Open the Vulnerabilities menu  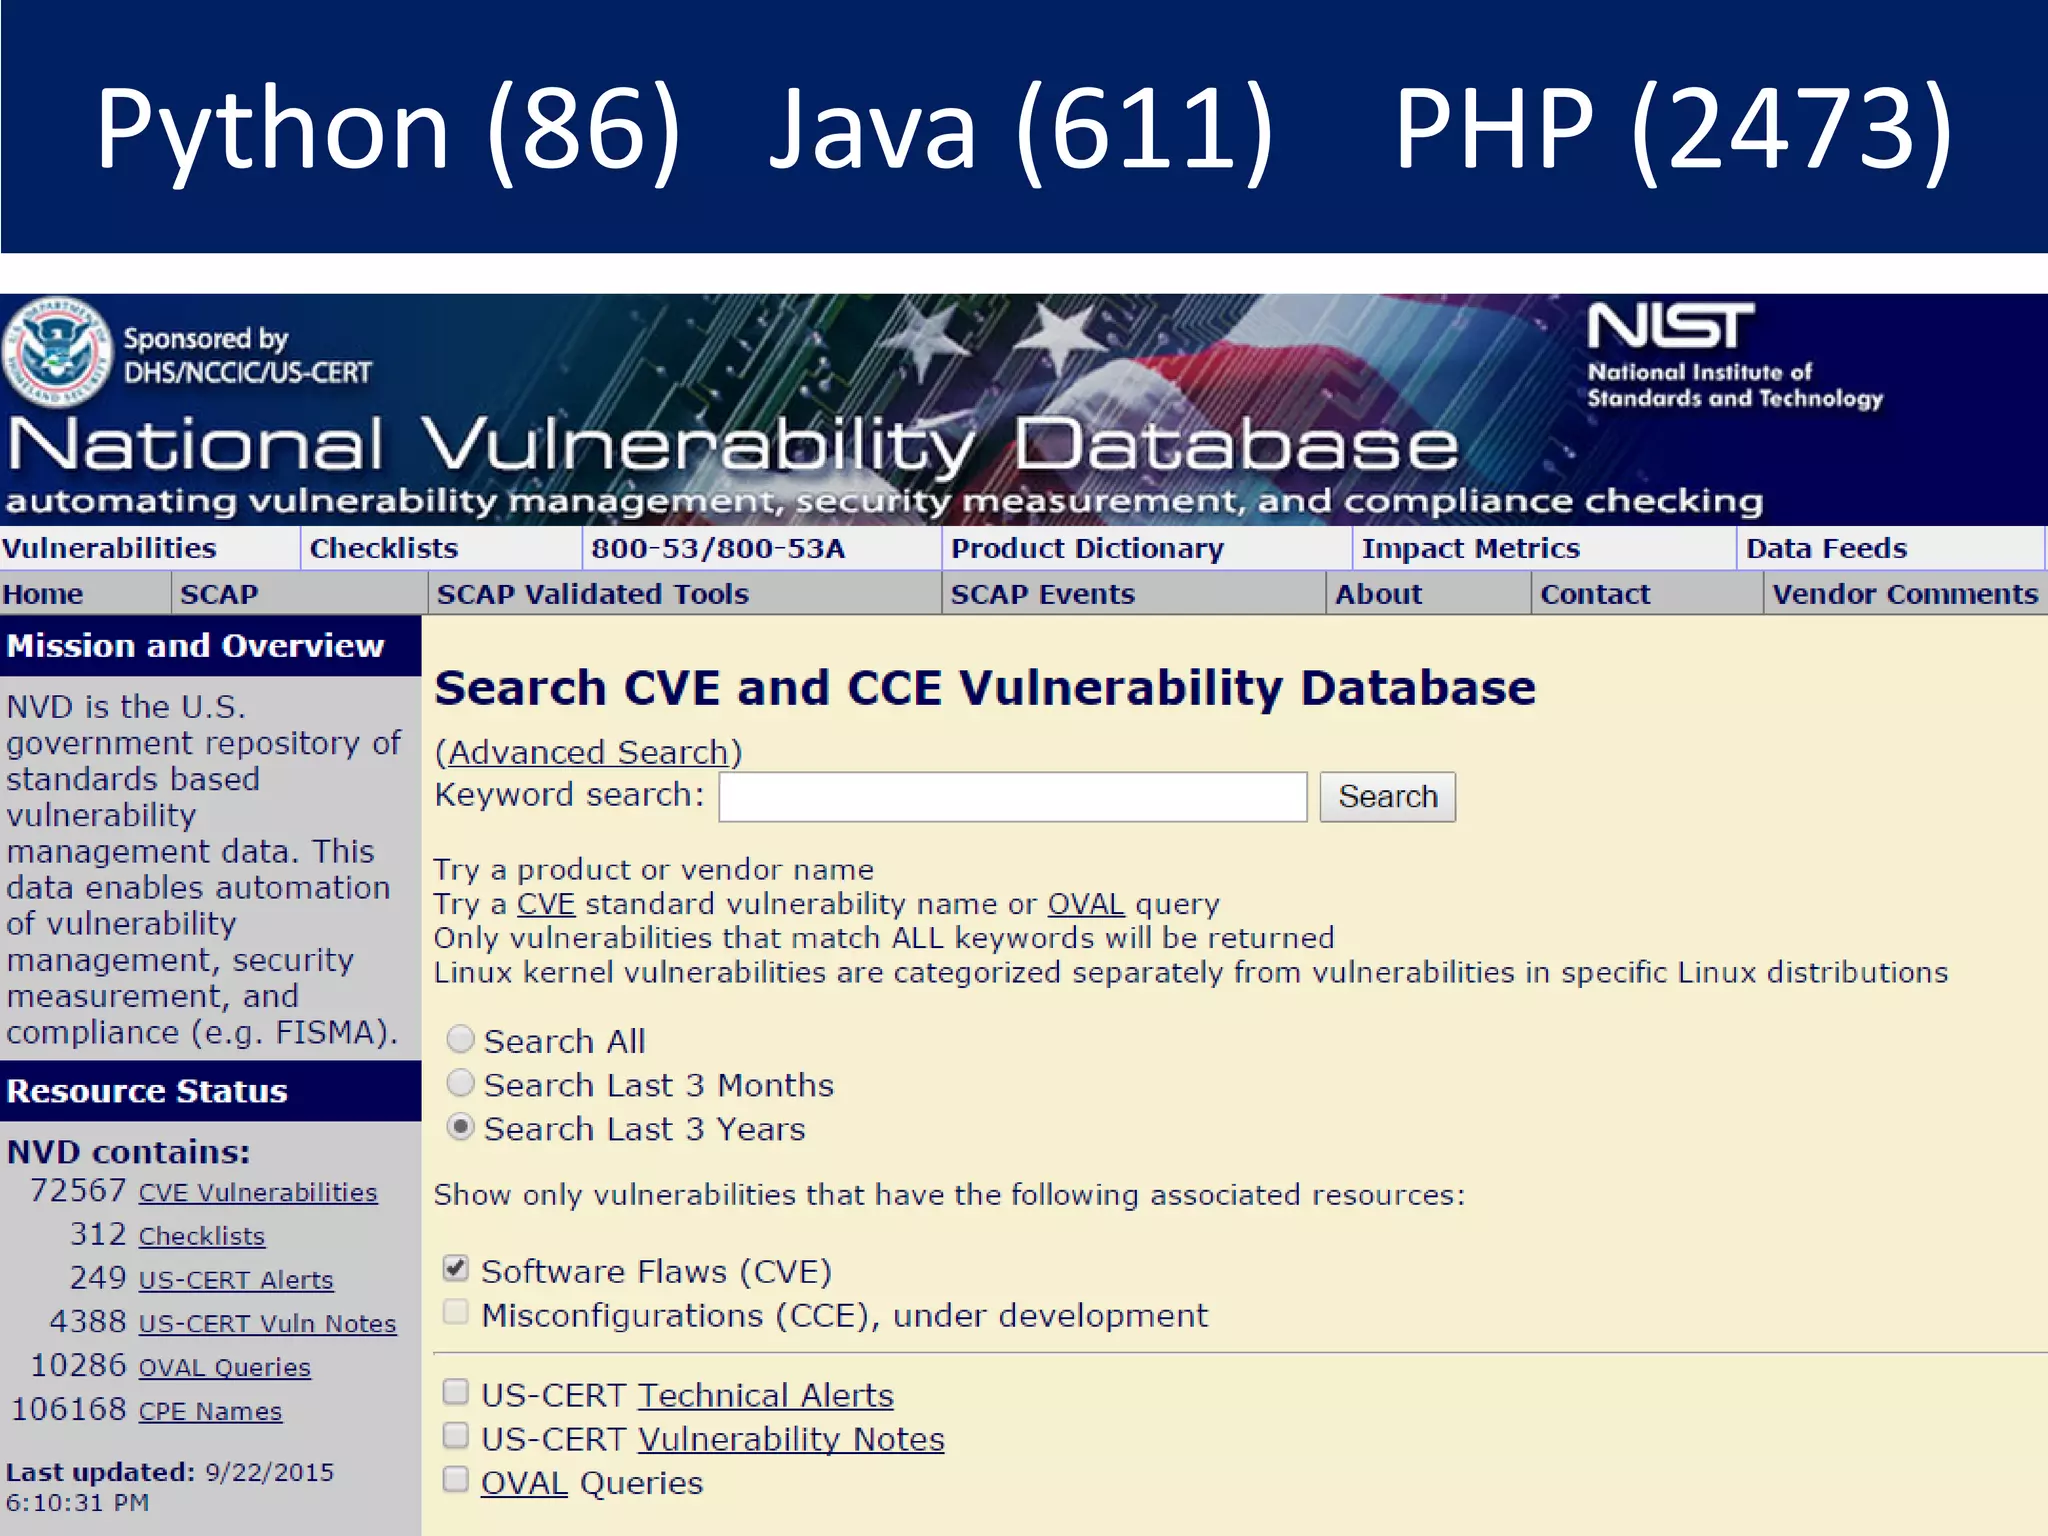(x=110, y=548)
